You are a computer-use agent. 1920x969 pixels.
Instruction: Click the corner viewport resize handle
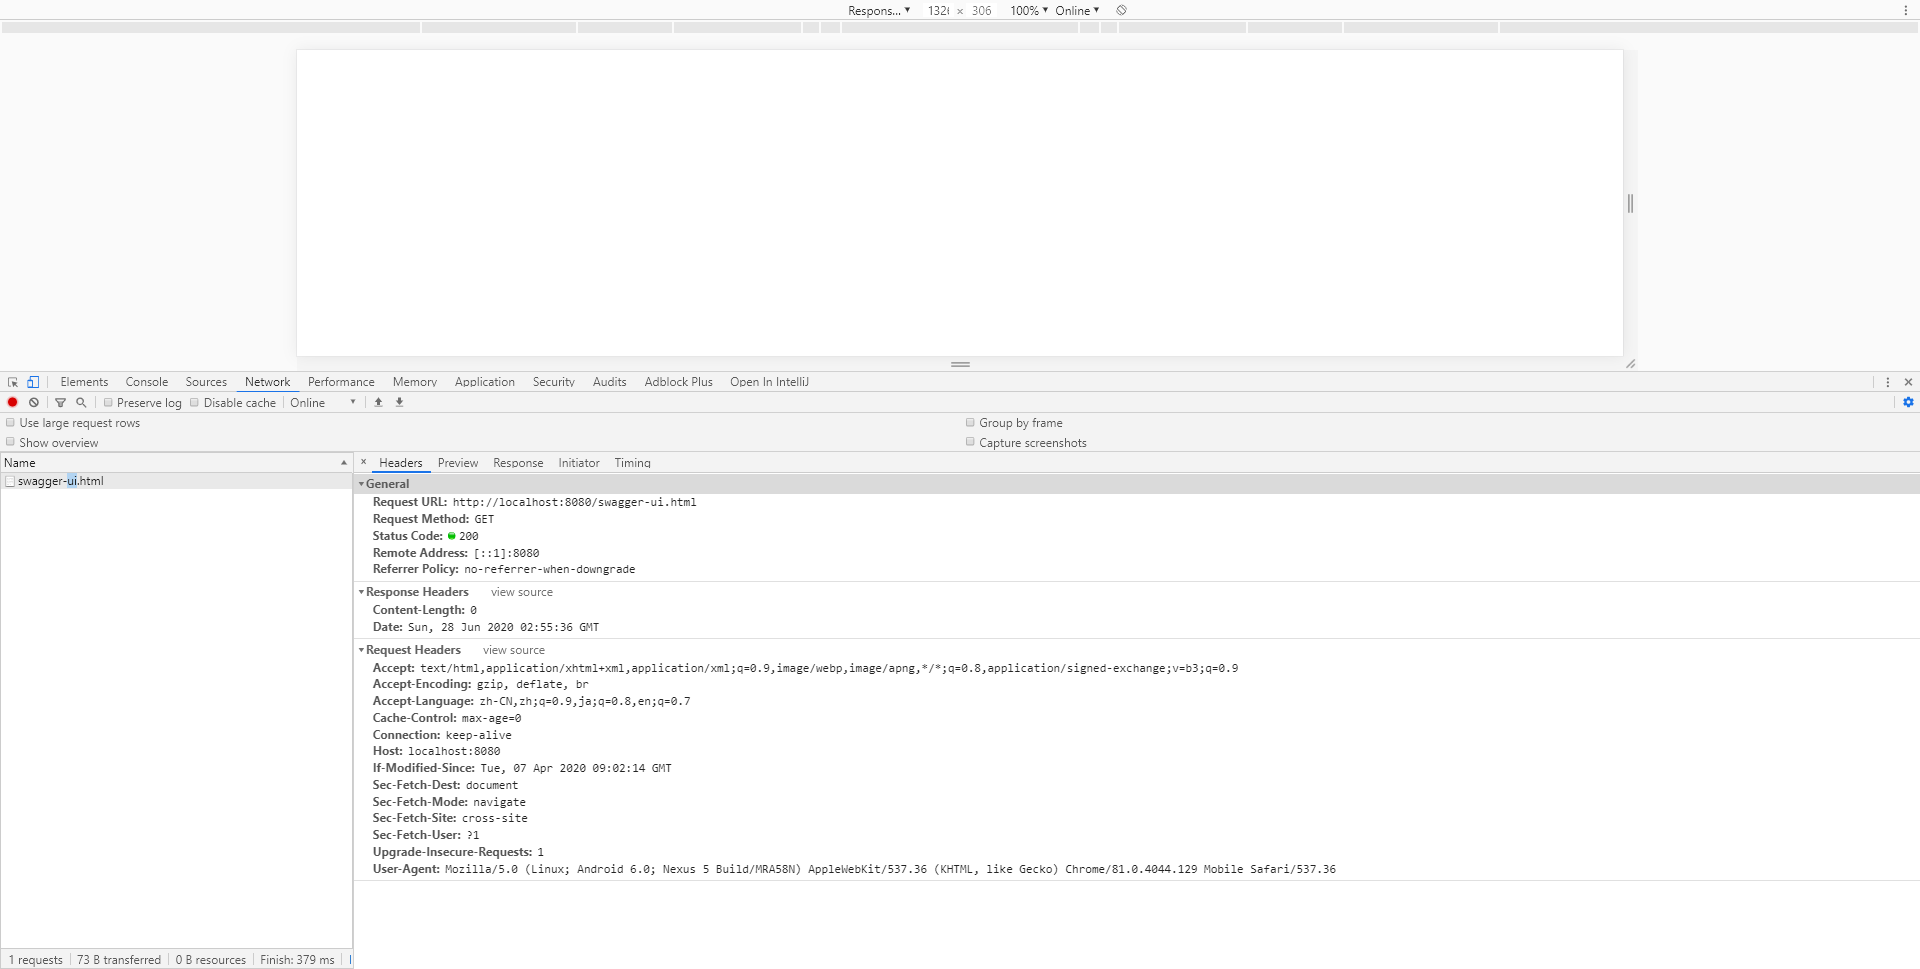tap(1630, 363)
